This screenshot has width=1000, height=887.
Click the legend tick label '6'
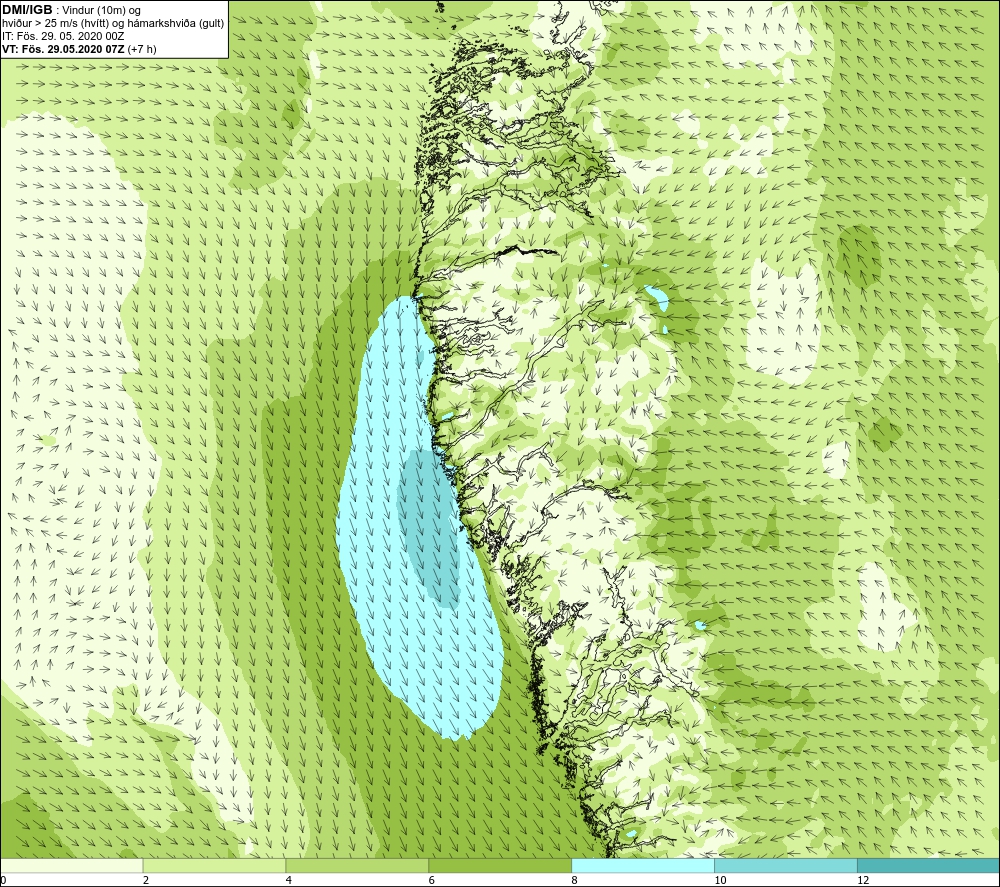[x=432, y=880]
